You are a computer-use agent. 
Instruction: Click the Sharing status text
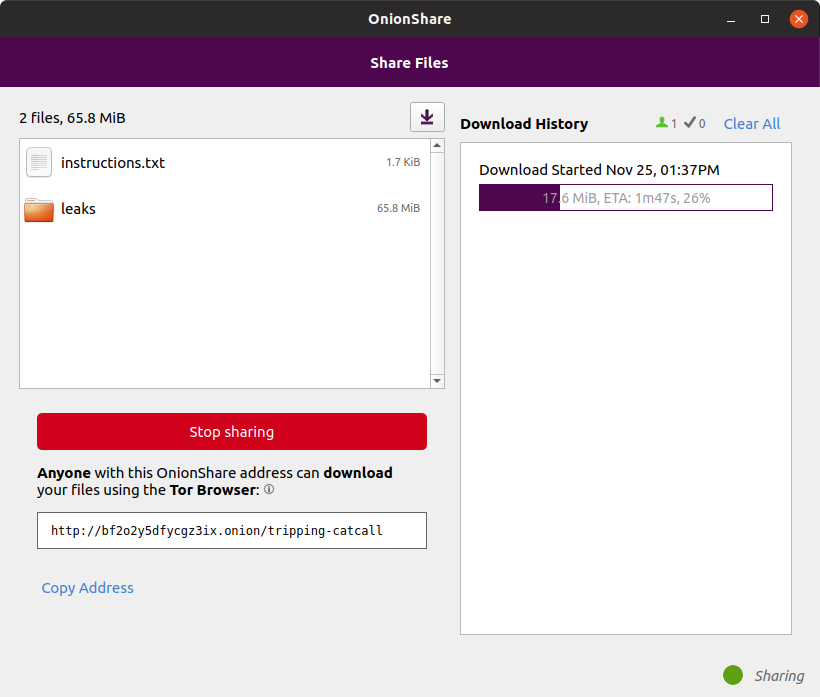(779, 676)
